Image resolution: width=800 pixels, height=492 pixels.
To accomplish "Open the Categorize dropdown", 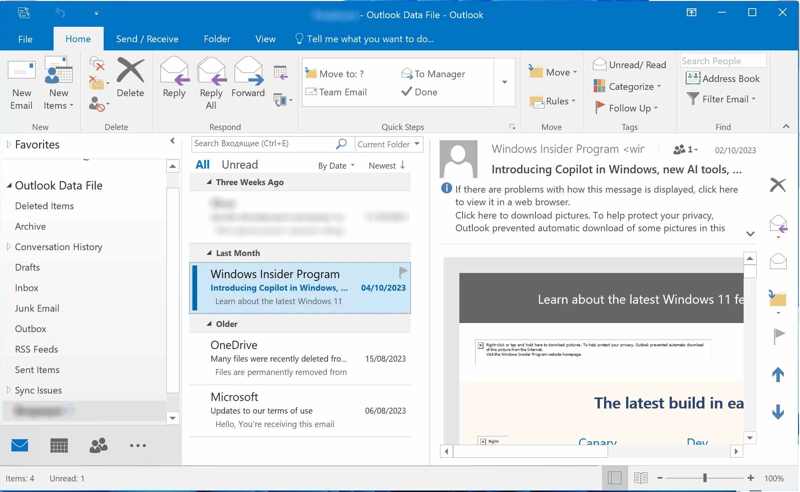I will tap(627, 87).
